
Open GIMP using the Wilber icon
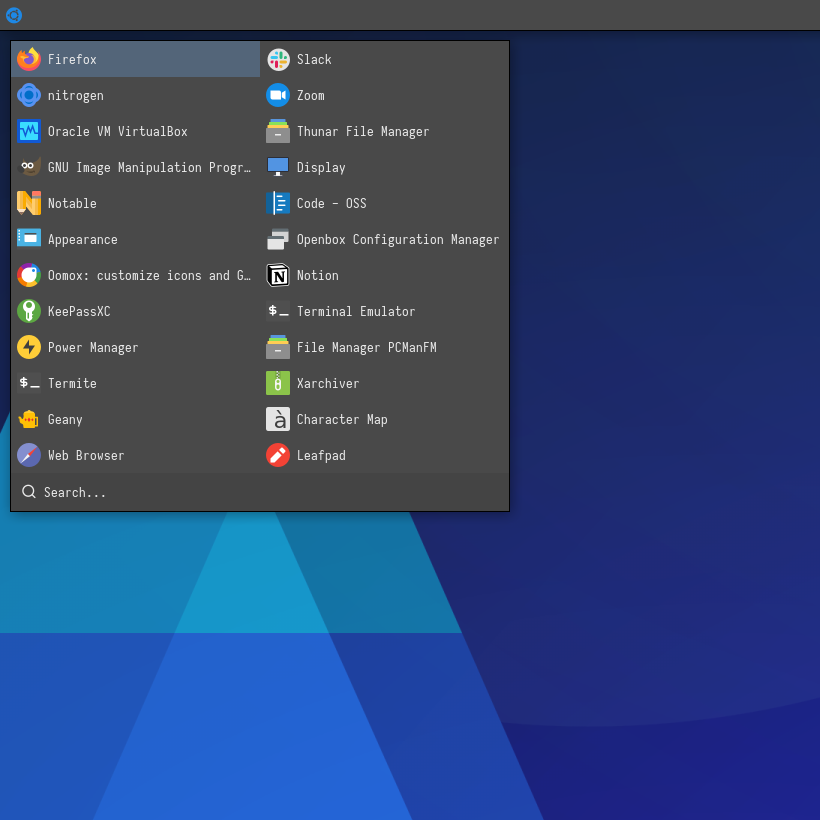point(28,167)
